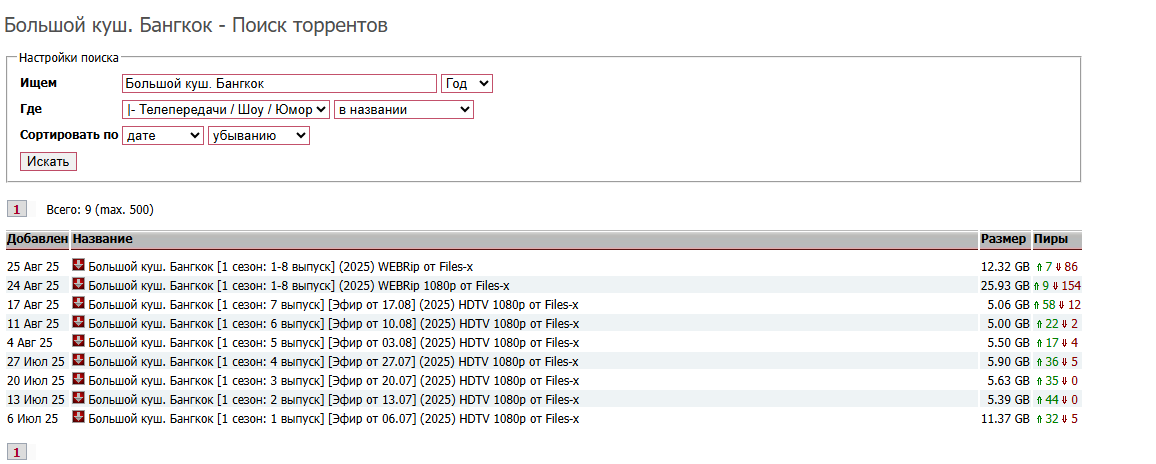Click the search text field with Большой куш
This screenshot has width=1156, height=464.
279,84
